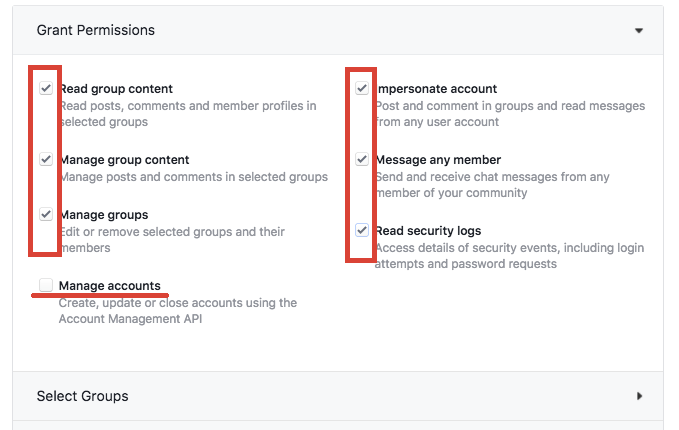Uncheck the Read group content checkbox
This screenshot has width=679, height=430.
click(46, 89)
